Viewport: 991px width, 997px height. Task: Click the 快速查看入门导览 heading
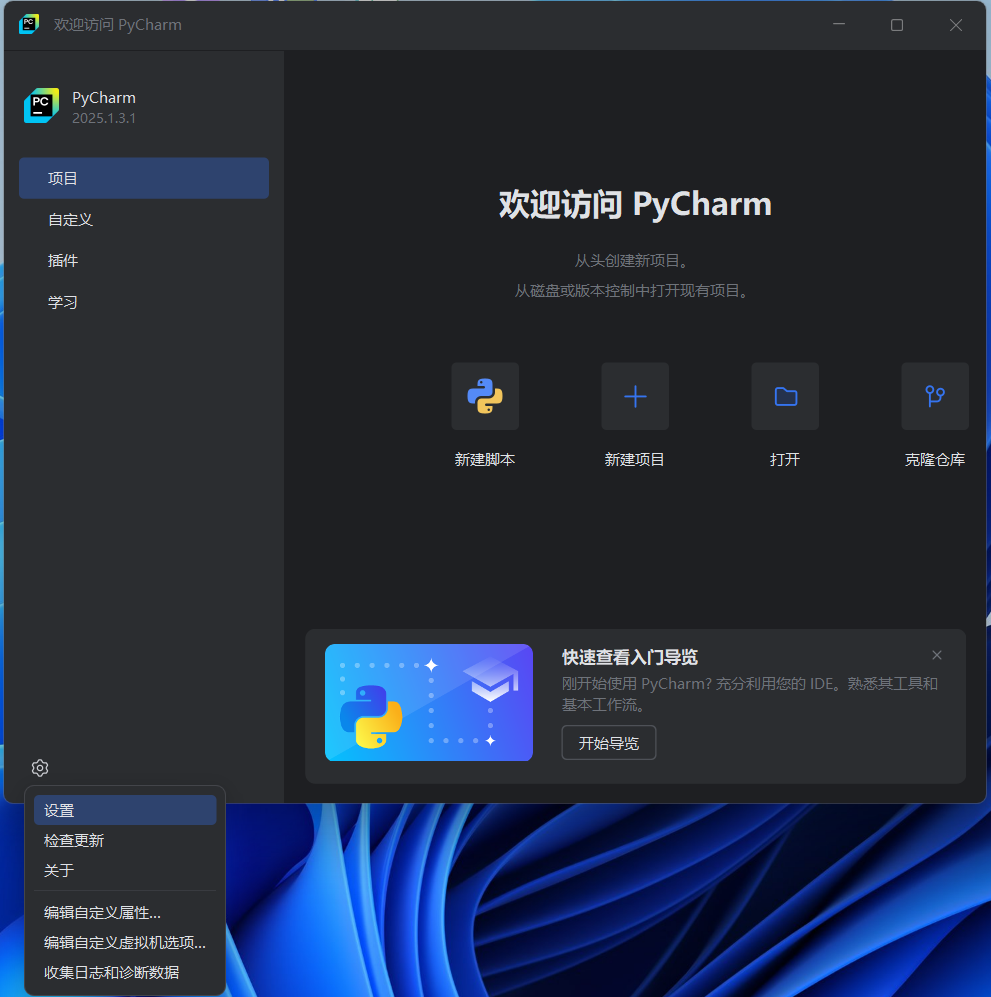(x=630, y=657)
